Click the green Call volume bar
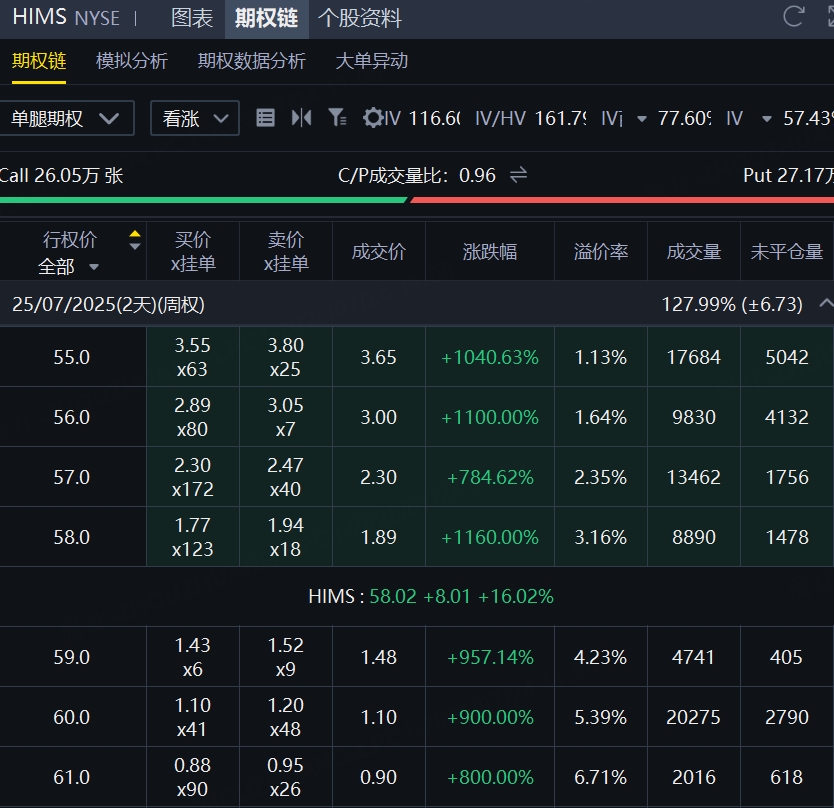The width and height of the screenshot is (834, 808). [204, 199]
